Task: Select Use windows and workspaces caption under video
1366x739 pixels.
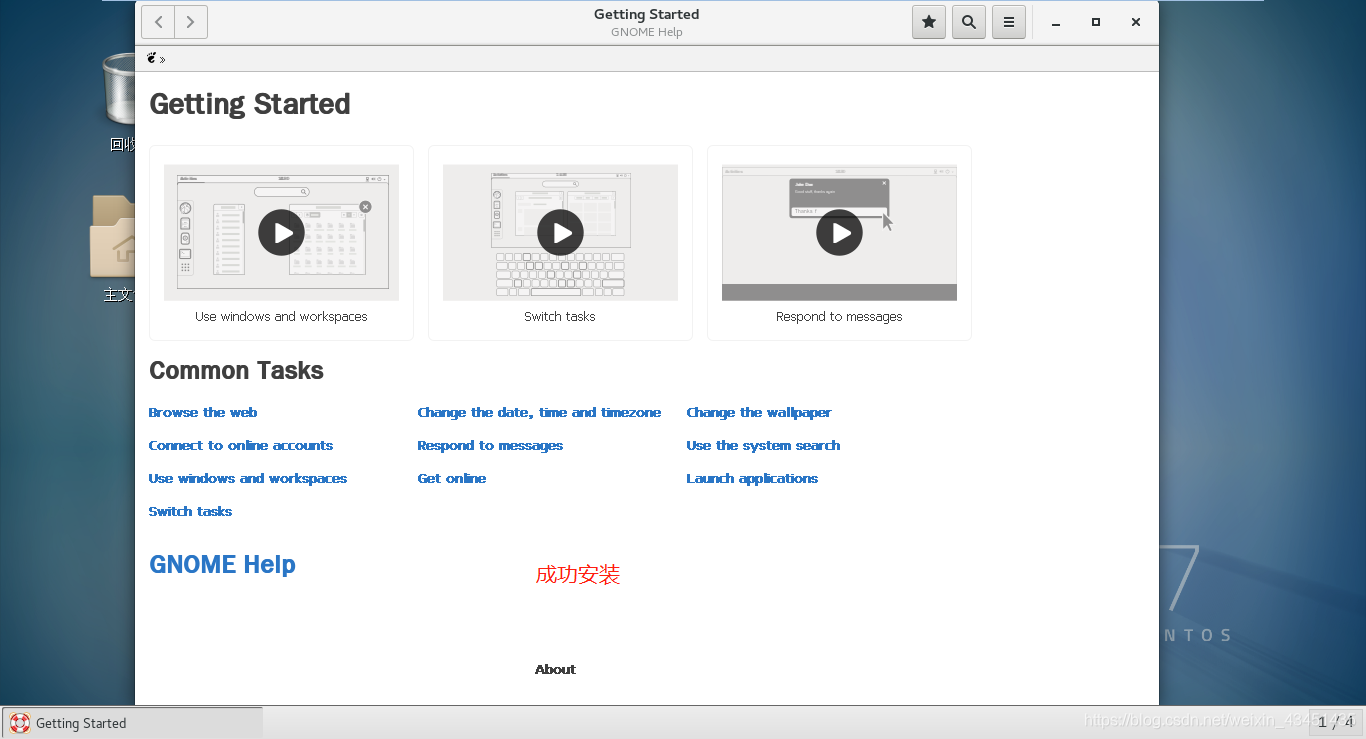Action: point(281,316)
